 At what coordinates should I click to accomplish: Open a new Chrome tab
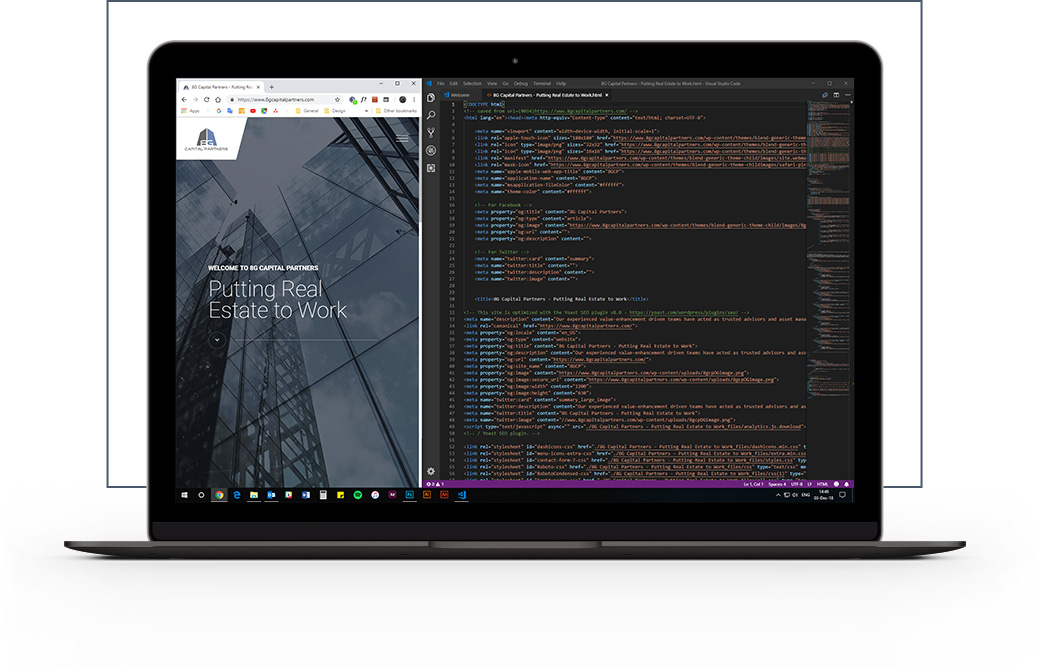tap(271, 87)
